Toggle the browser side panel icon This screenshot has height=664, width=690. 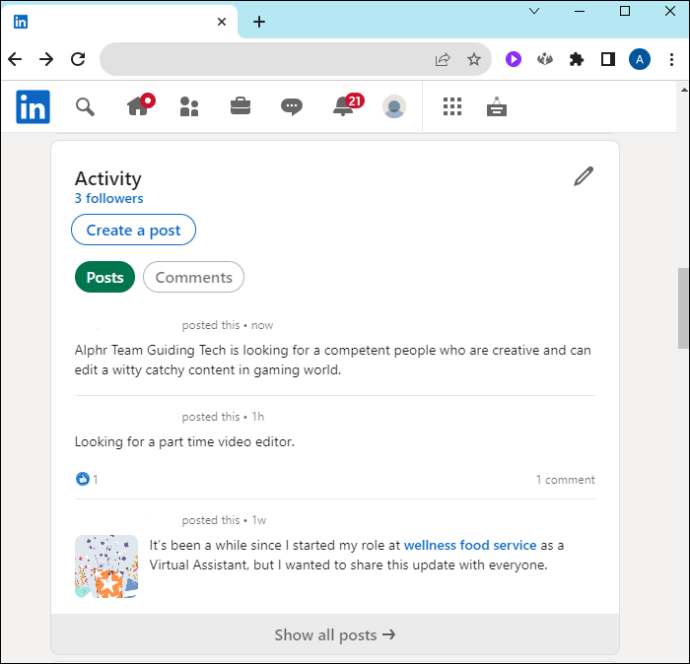tap(608, 59)
